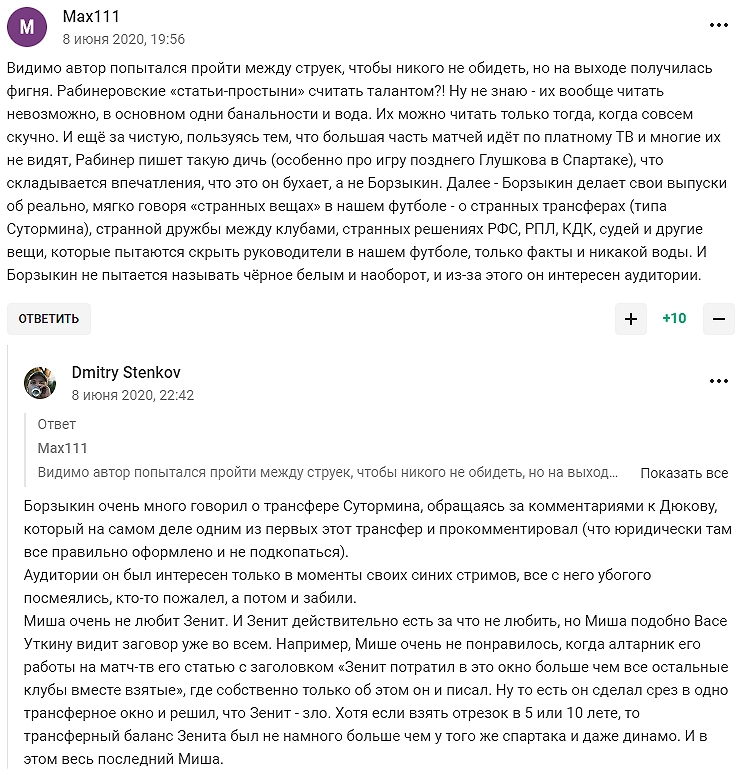Click the timestamp 8 июня 2020, 22:42
The width and height of the screenshot is (738, 769).
pyautogui.click(x=133, y=395)
